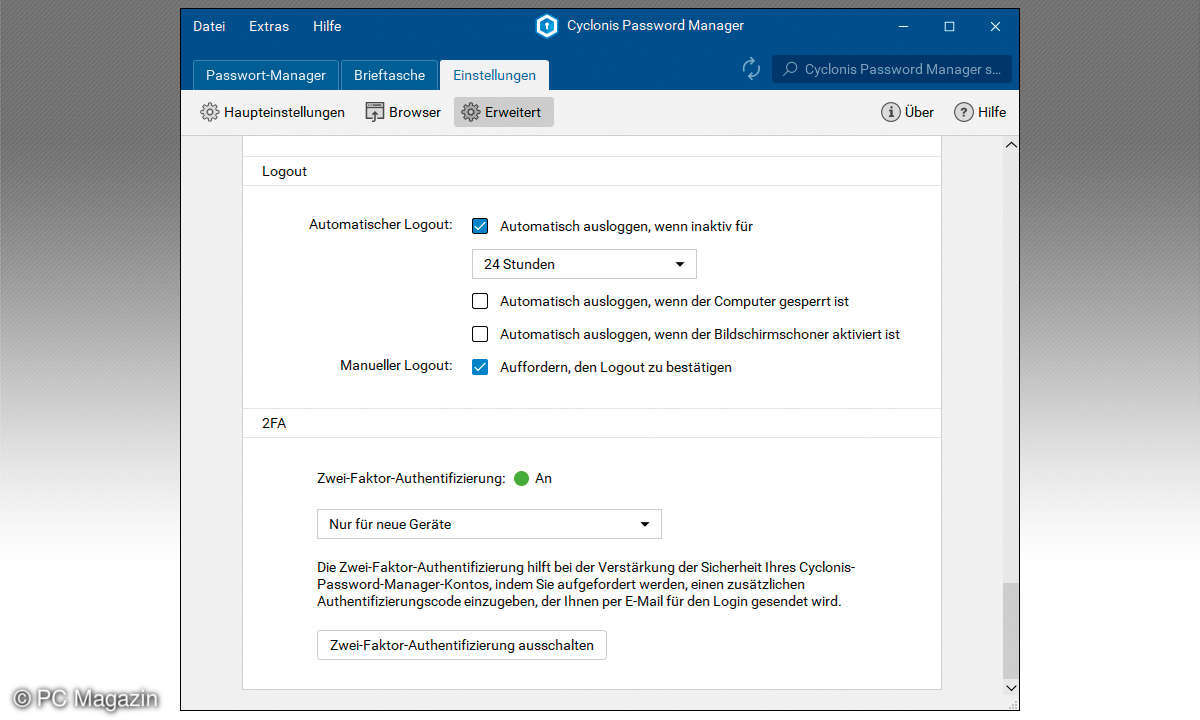Screen dimensions: 1200x720
Task: Click the green 2FA status indicator
Action: pyautogui.click(x=521, y=479)
